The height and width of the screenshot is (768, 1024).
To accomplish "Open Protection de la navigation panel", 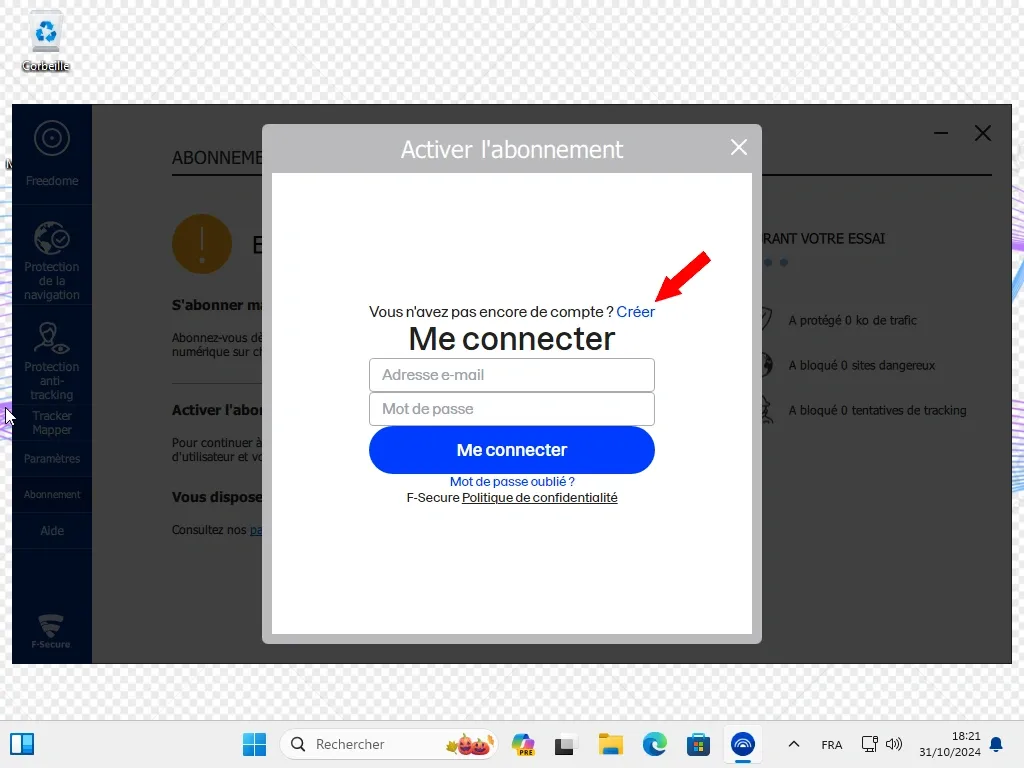I will 52,261.
